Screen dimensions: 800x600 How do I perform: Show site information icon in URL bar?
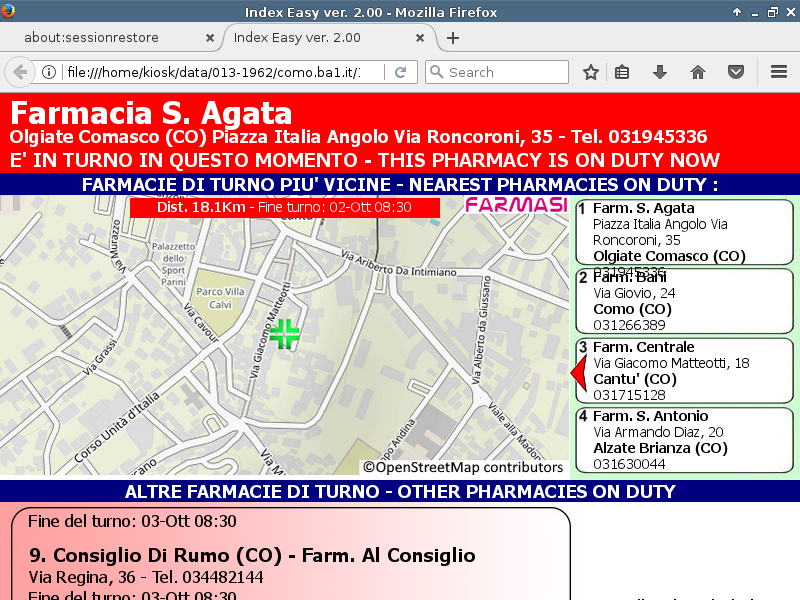click(48, 72)
